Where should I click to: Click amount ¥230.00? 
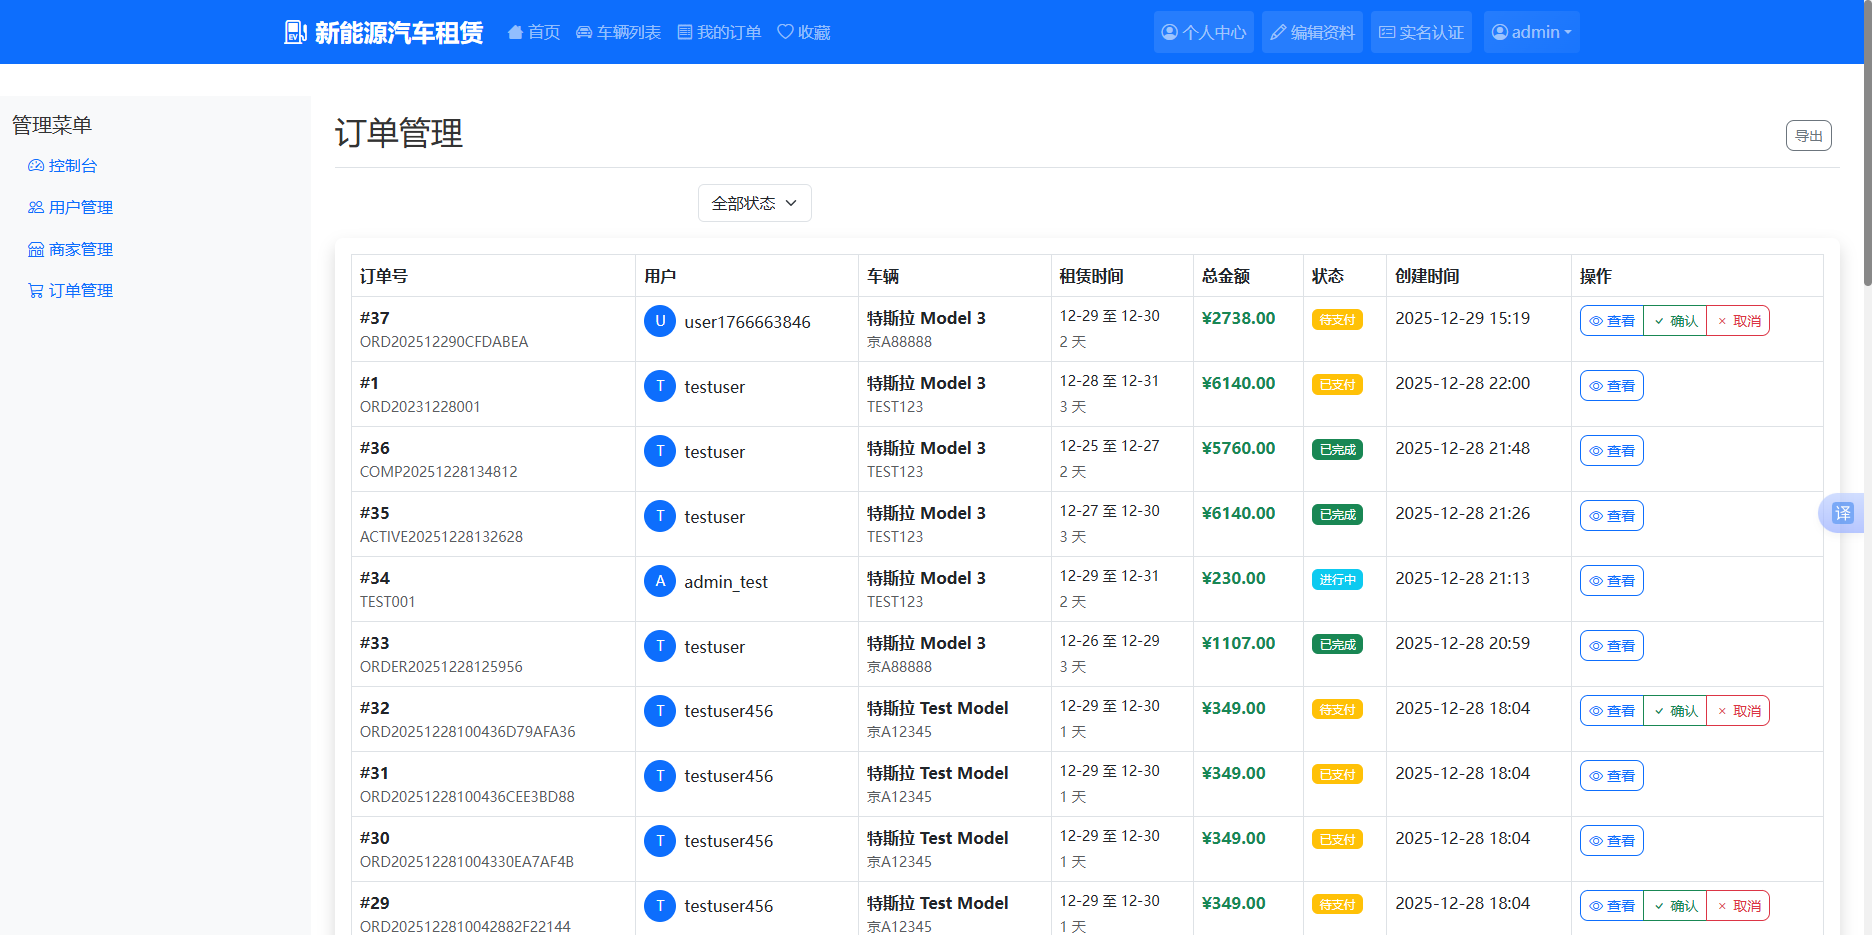point(1234,578)
